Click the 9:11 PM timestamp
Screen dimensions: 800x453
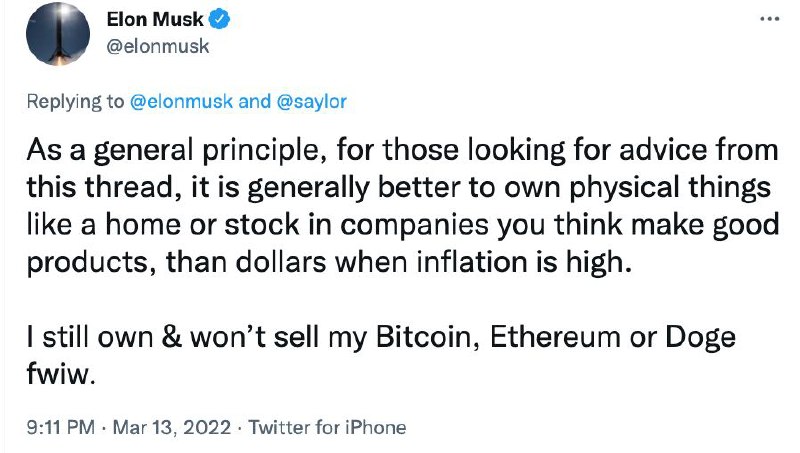coord(61,427)
